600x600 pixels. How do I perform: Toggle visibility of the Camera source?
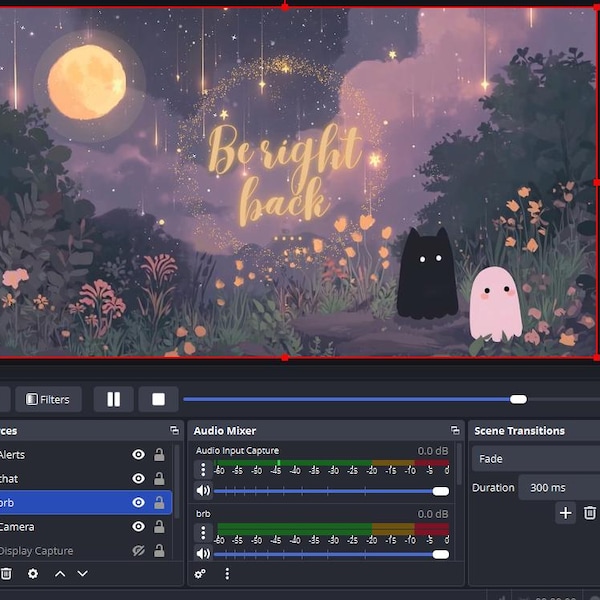(139, 527)
